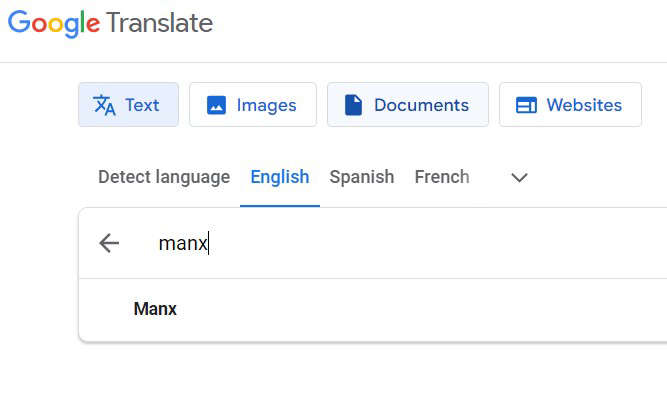The image size is (667, 402).
Task: Click the picture icon on Images button
Action: coord(216,105)
